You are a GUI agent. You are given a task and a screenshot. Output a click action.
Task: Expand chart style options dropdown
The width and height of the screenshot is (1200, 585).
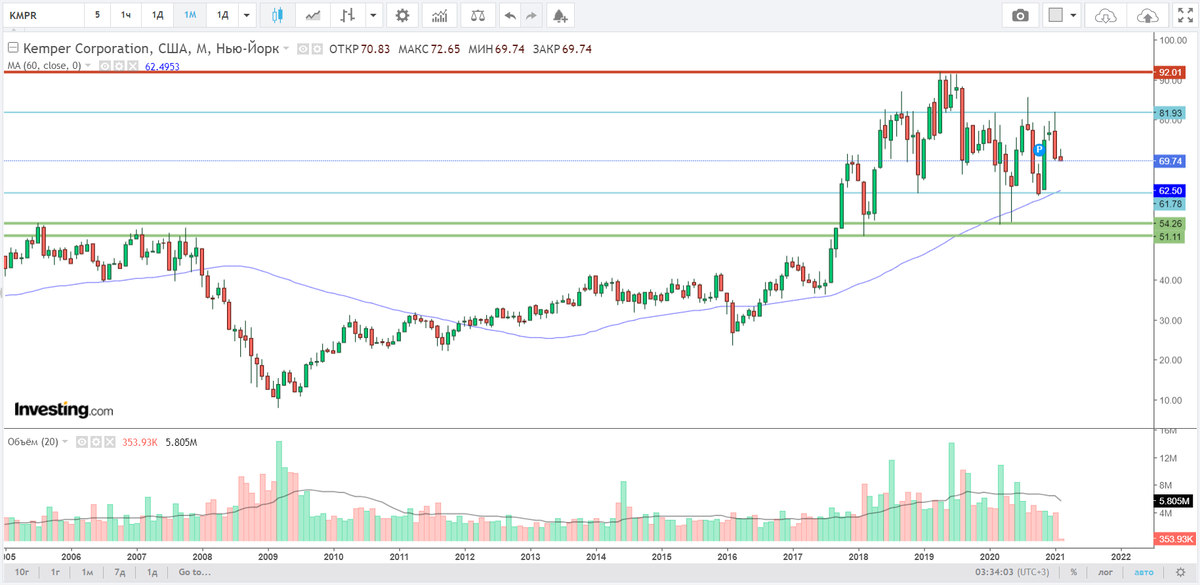[374, 15]
